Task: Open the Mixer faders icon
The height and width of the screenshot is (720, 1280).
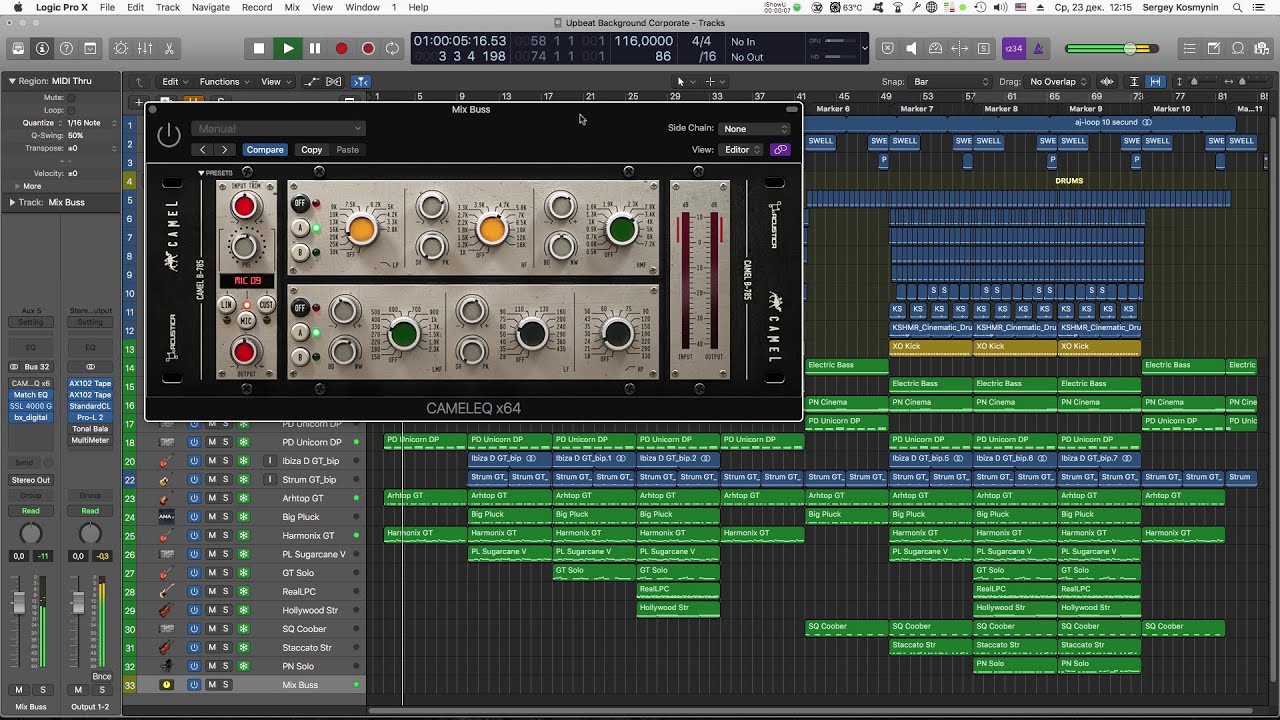Action: (145, 48)
